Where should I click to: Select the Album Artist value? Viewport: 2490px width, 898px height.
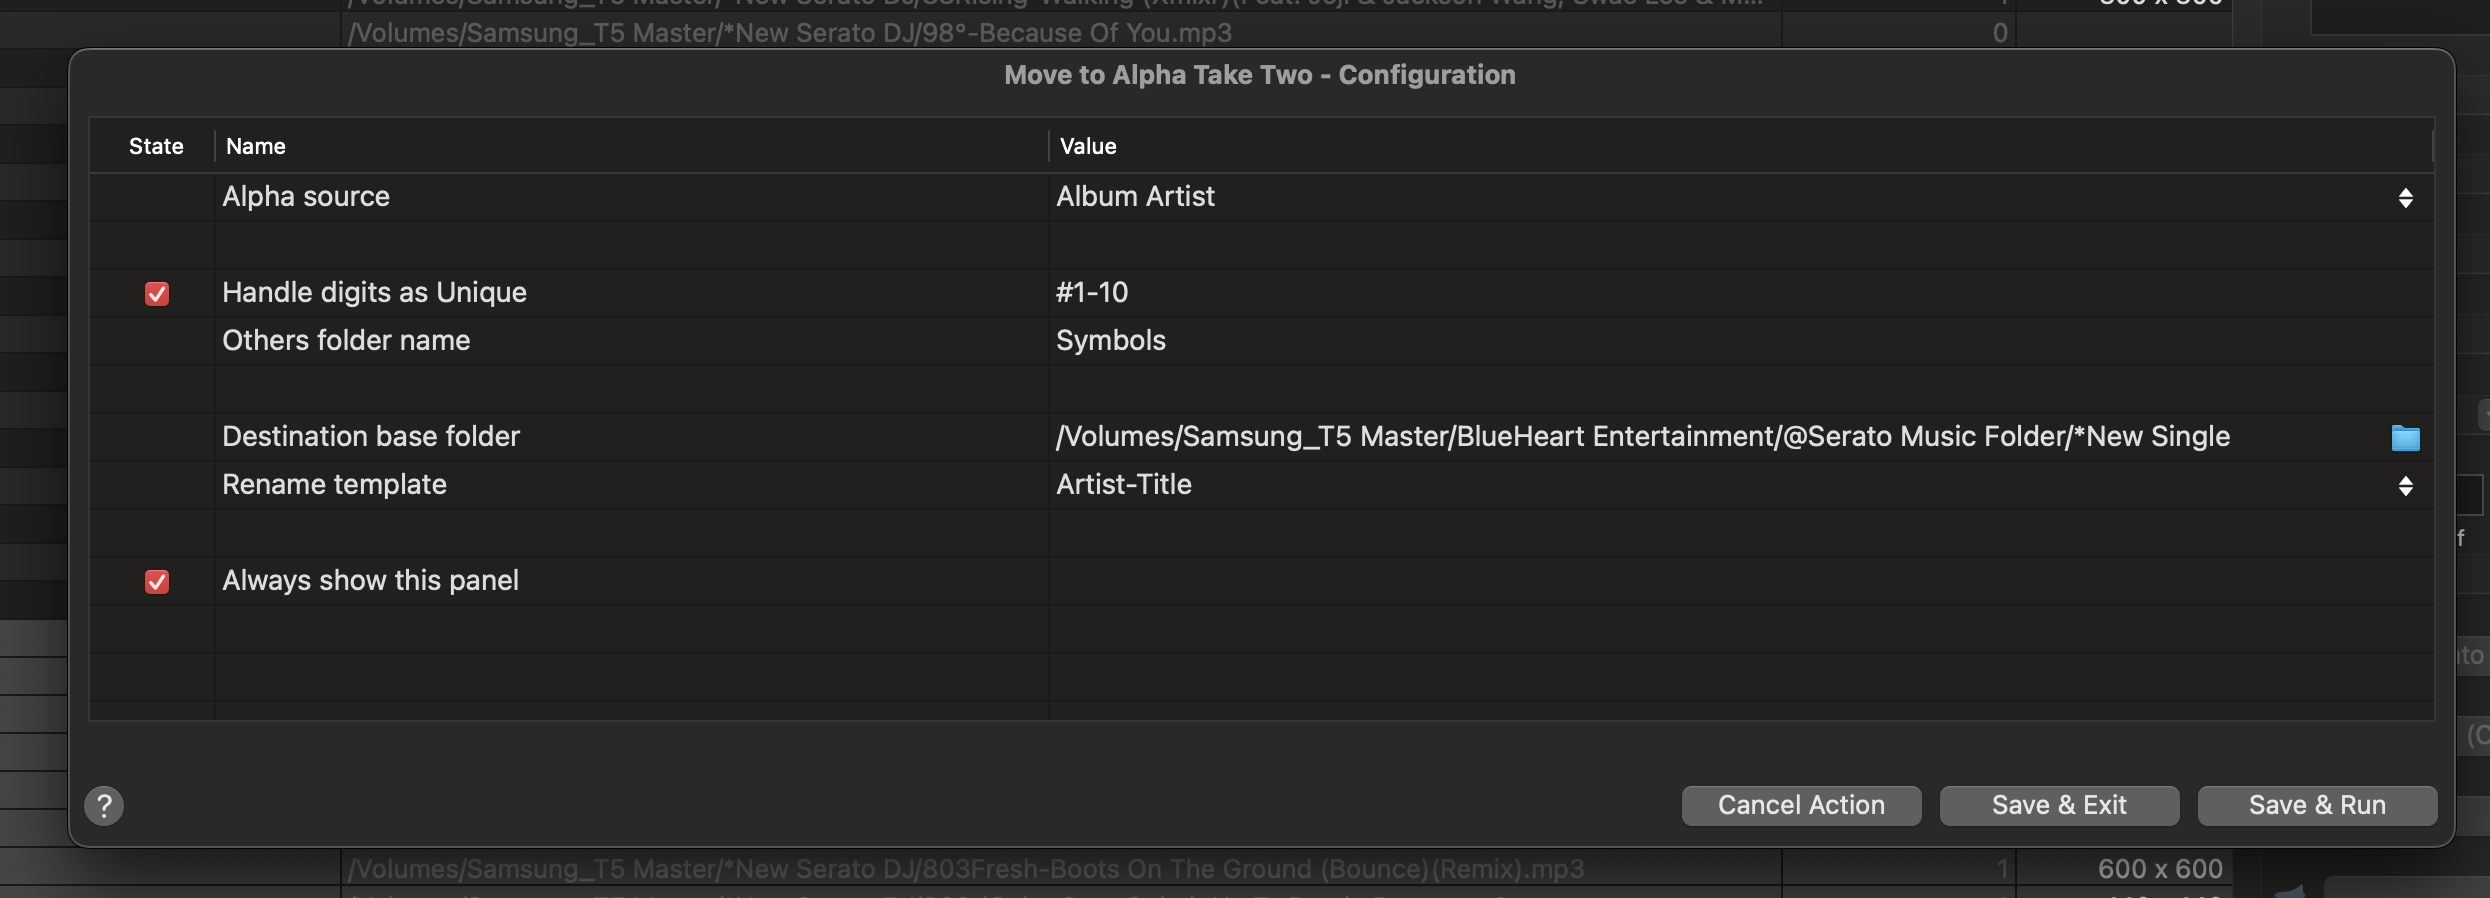click(1136, 196)
